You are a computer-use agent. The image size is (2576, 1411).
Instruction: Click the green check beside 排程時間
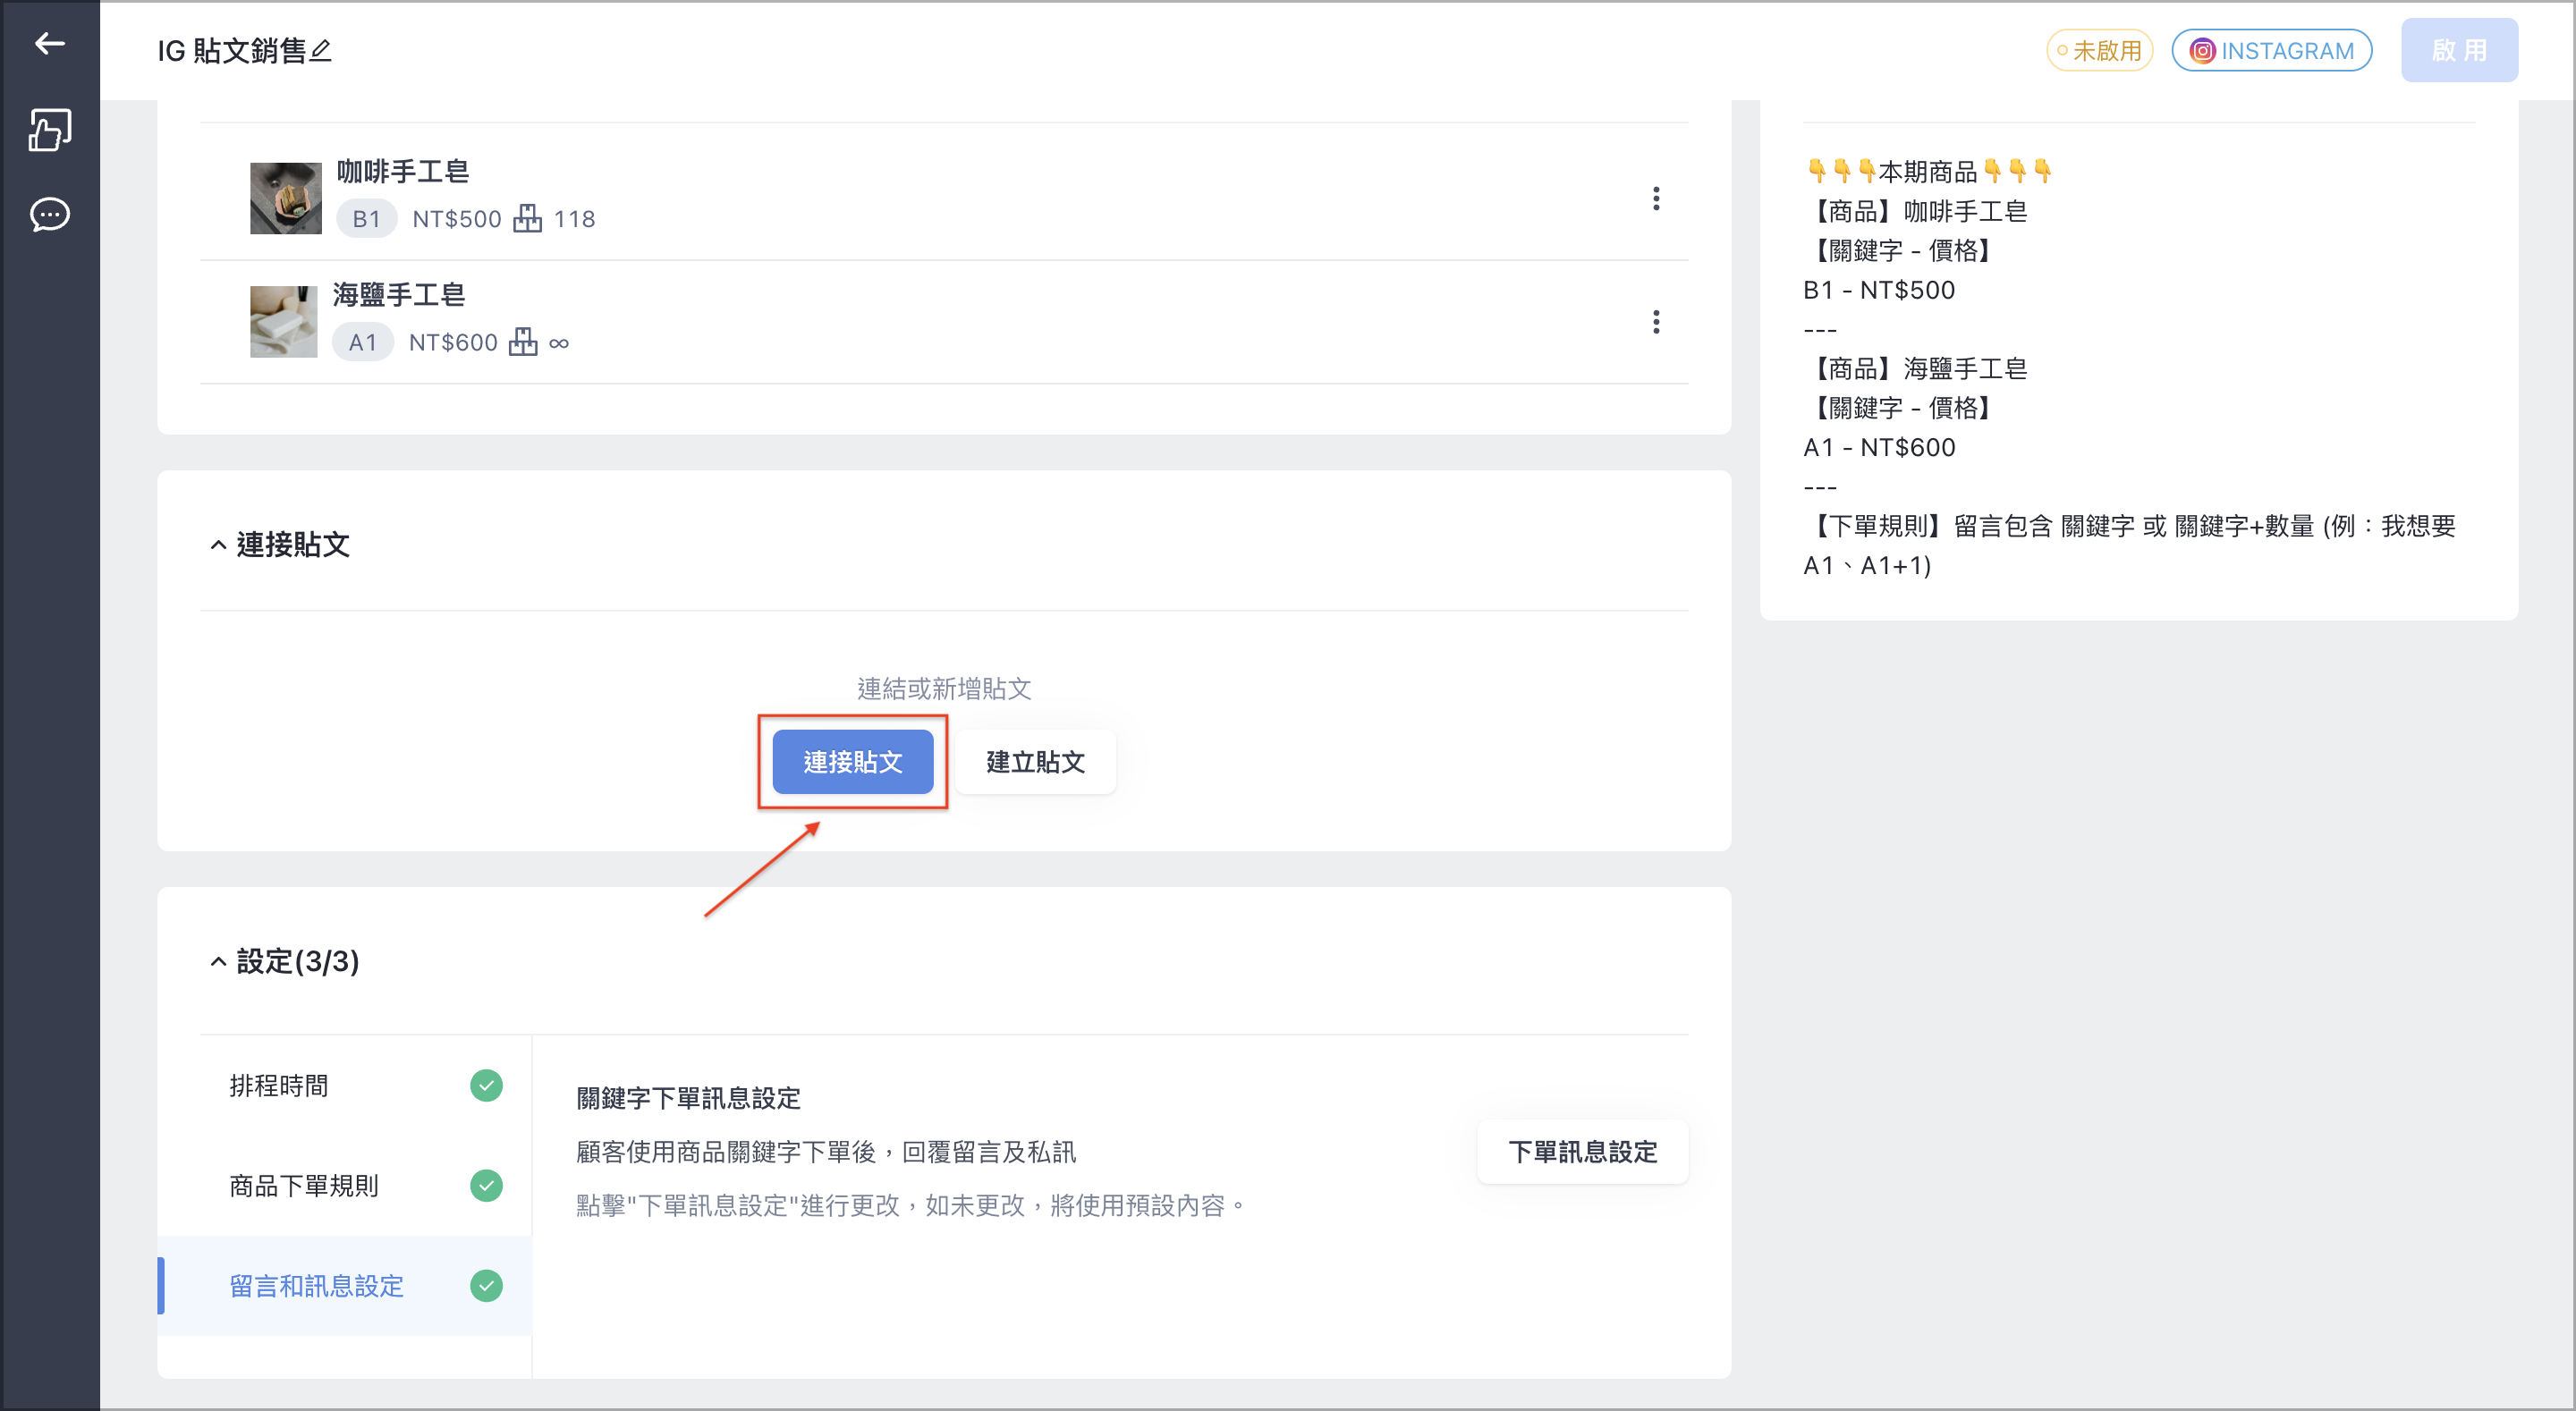click(486, 1085)
